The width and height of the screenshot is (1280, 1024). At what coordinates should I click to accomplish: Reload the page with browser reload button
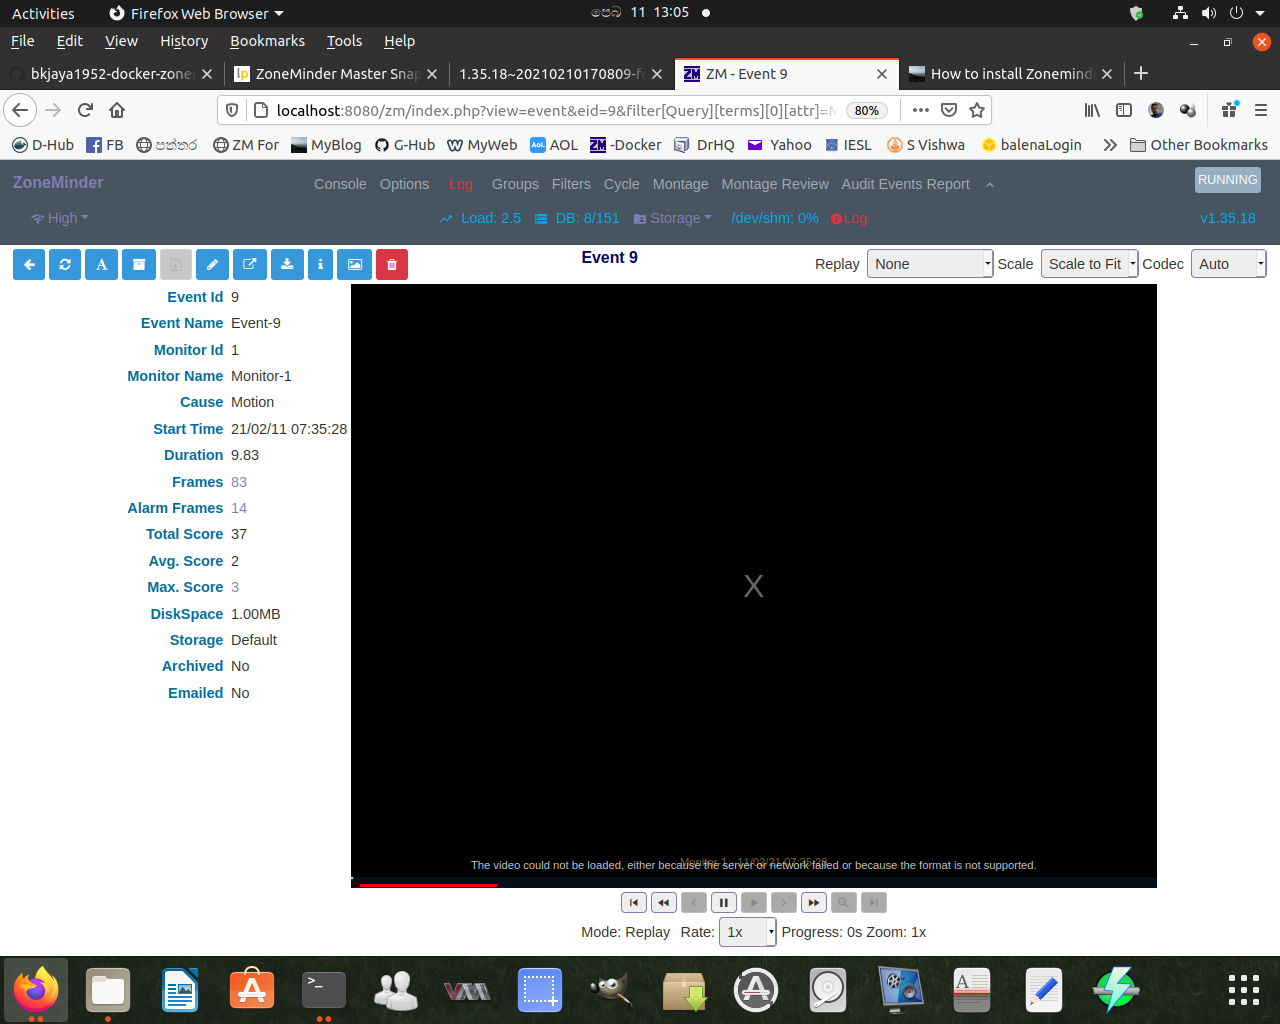pos(86,110)
